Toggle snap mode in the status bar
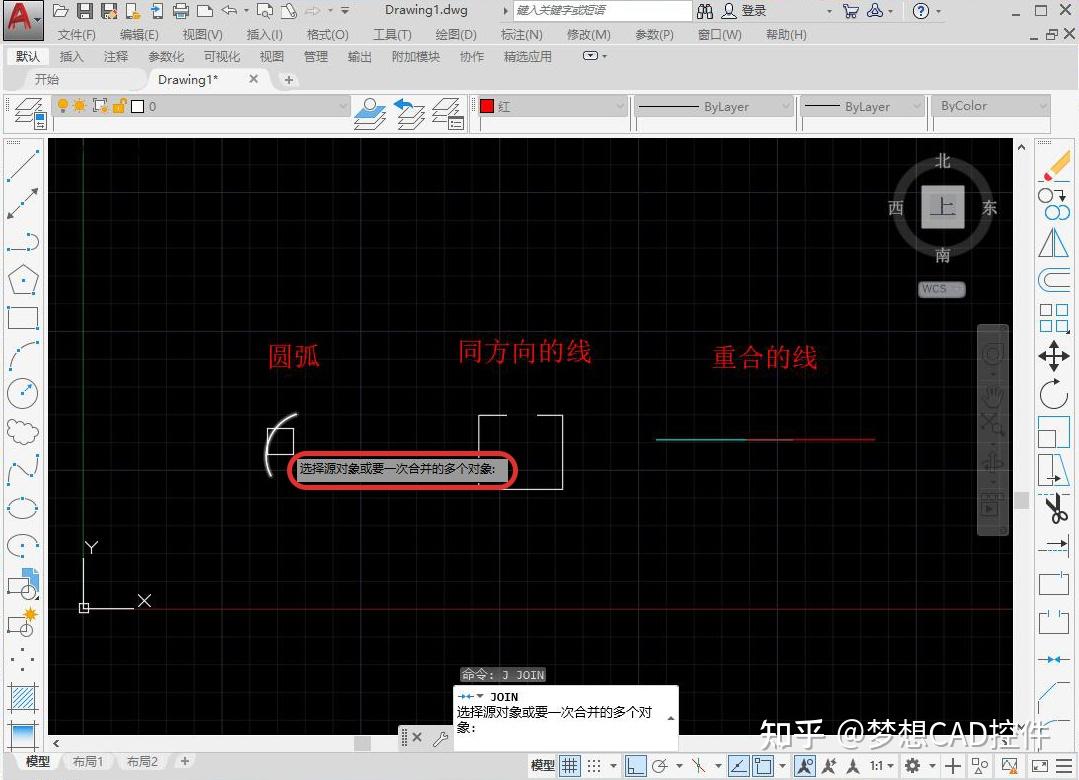This screenshot has width=1079, height=780. [x=593, y=765]
